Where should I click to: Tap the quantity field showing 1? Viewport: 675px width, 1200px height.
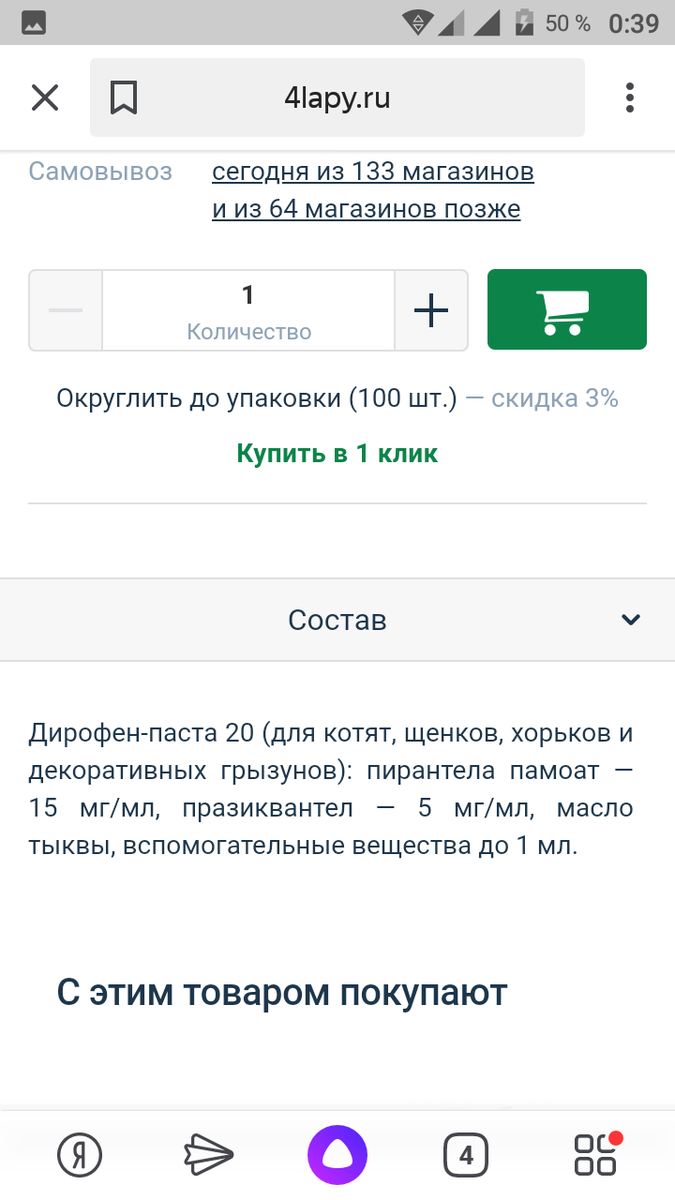click(248, 310)
